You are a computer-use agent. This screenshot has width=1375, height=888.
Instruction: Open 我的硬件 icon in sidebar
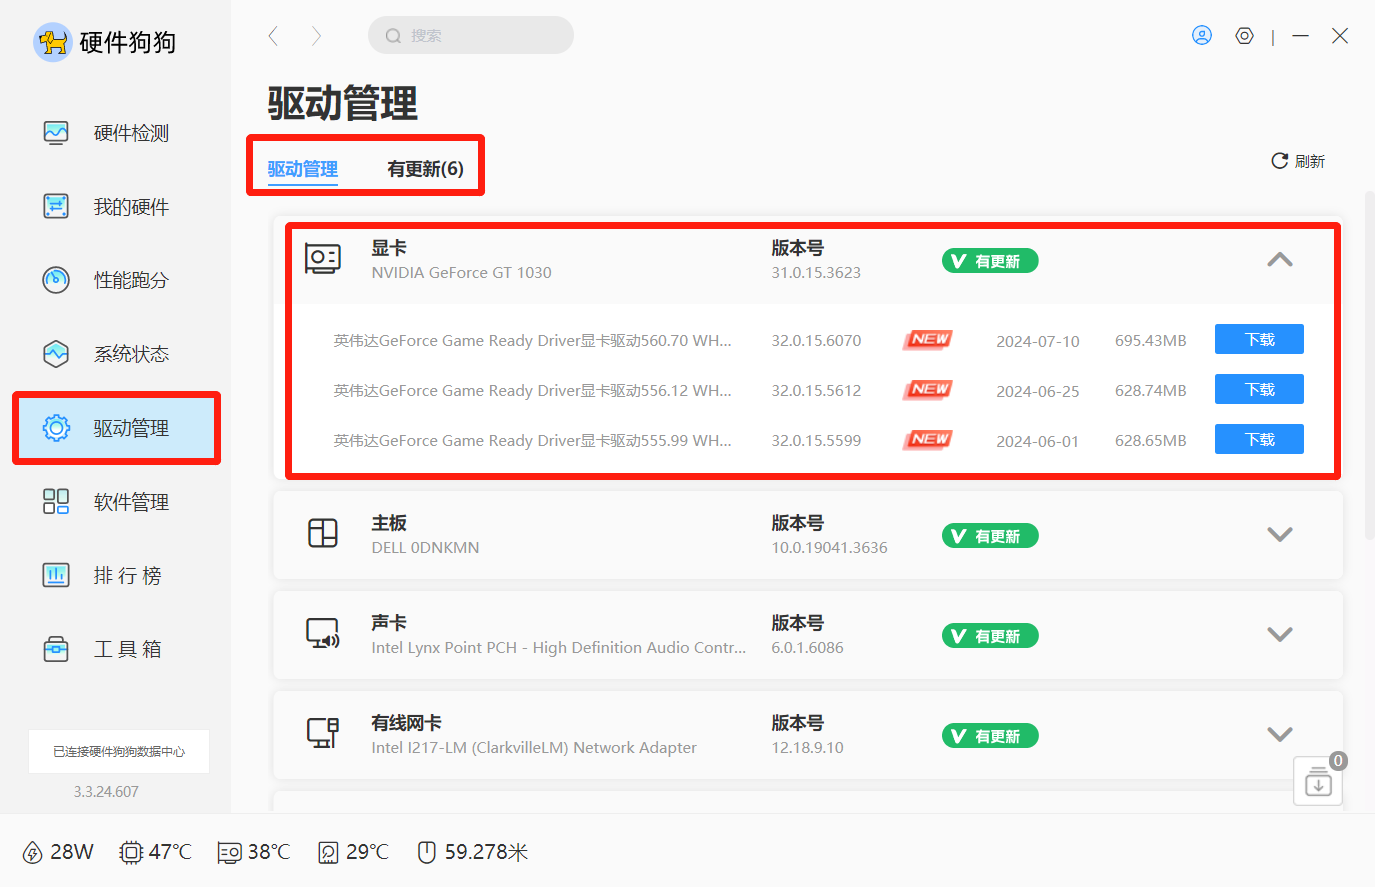pyautogui.click(x=56, y=207)
